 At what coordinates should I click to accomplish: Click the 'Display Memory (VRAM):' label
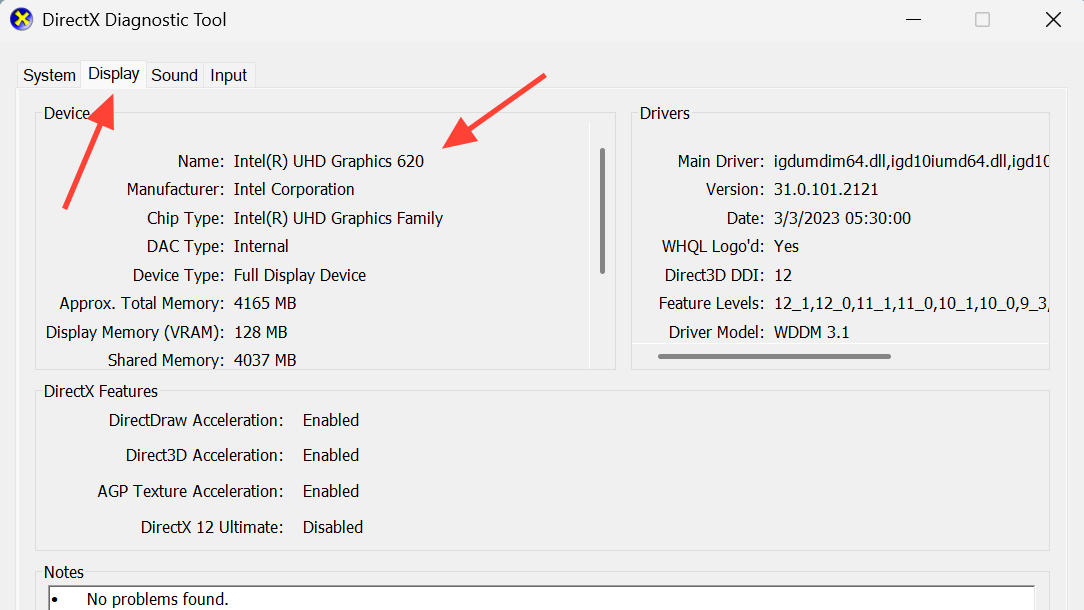click(x=135, y=333)
